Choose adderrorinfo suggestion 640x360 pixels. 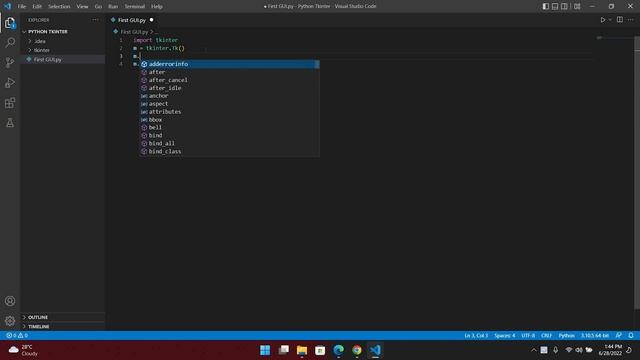point(229,64)
